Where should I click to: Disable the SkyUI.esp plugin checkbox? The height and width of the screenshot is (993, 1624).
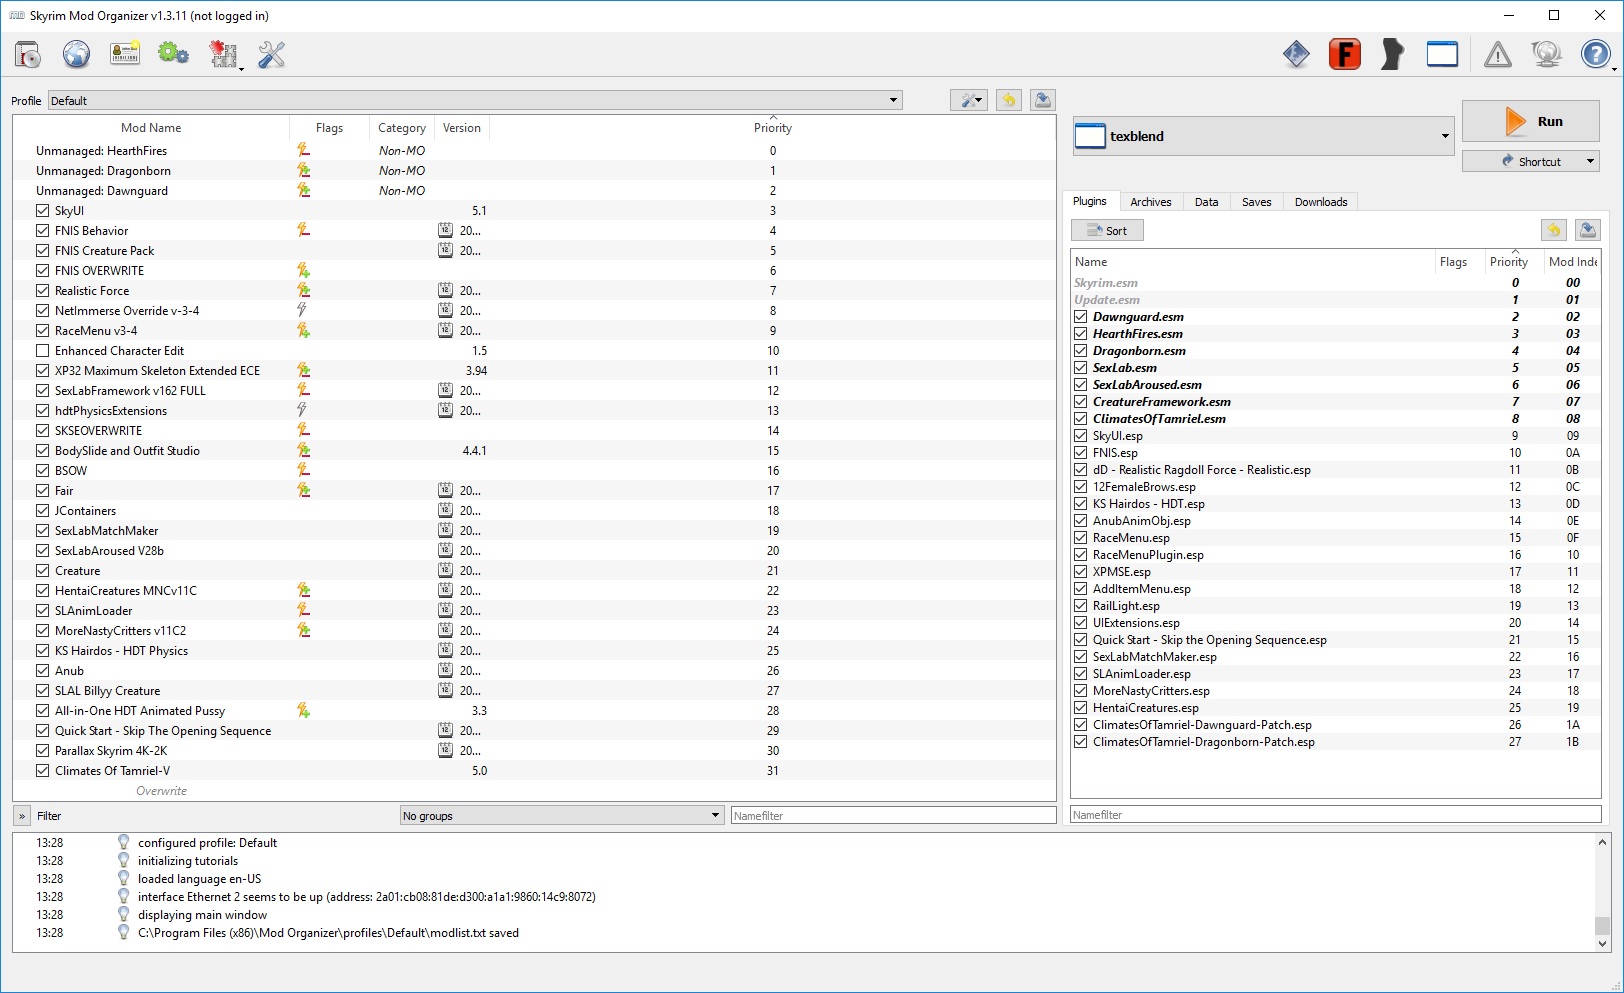click(x=1080, y=436)
